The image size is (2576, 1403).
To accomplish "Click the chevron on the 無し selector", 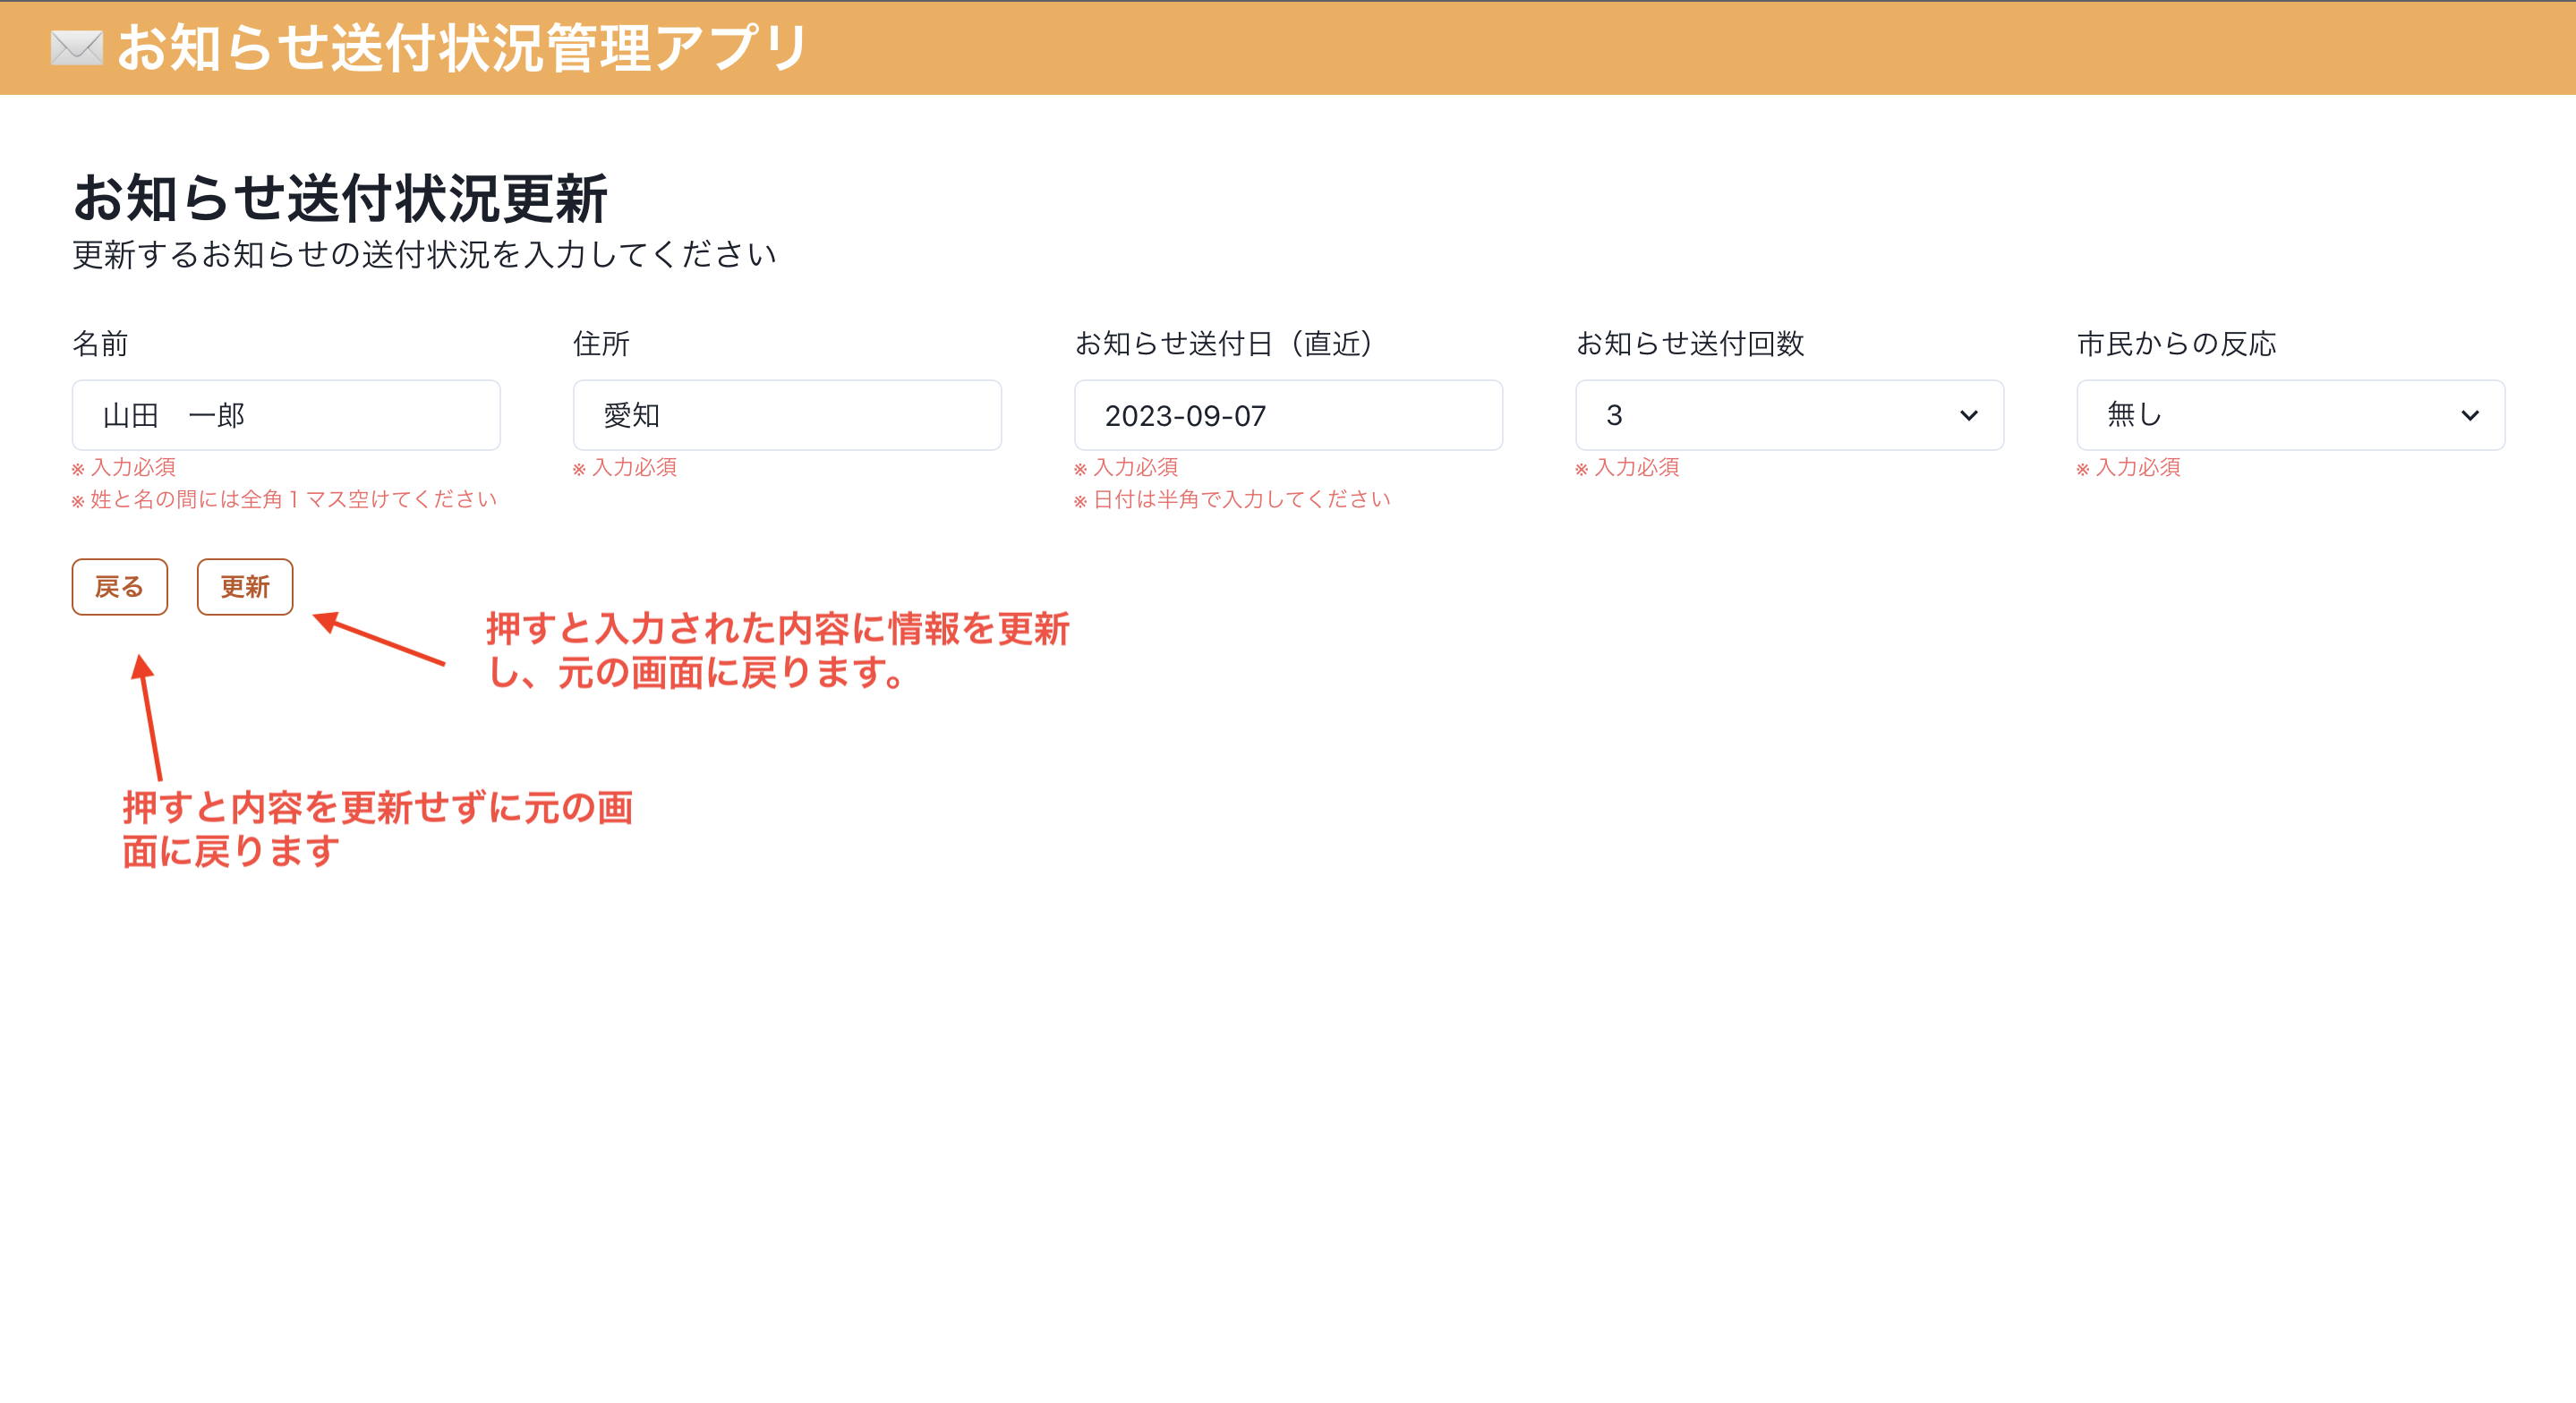I will tap(2469, 414).
